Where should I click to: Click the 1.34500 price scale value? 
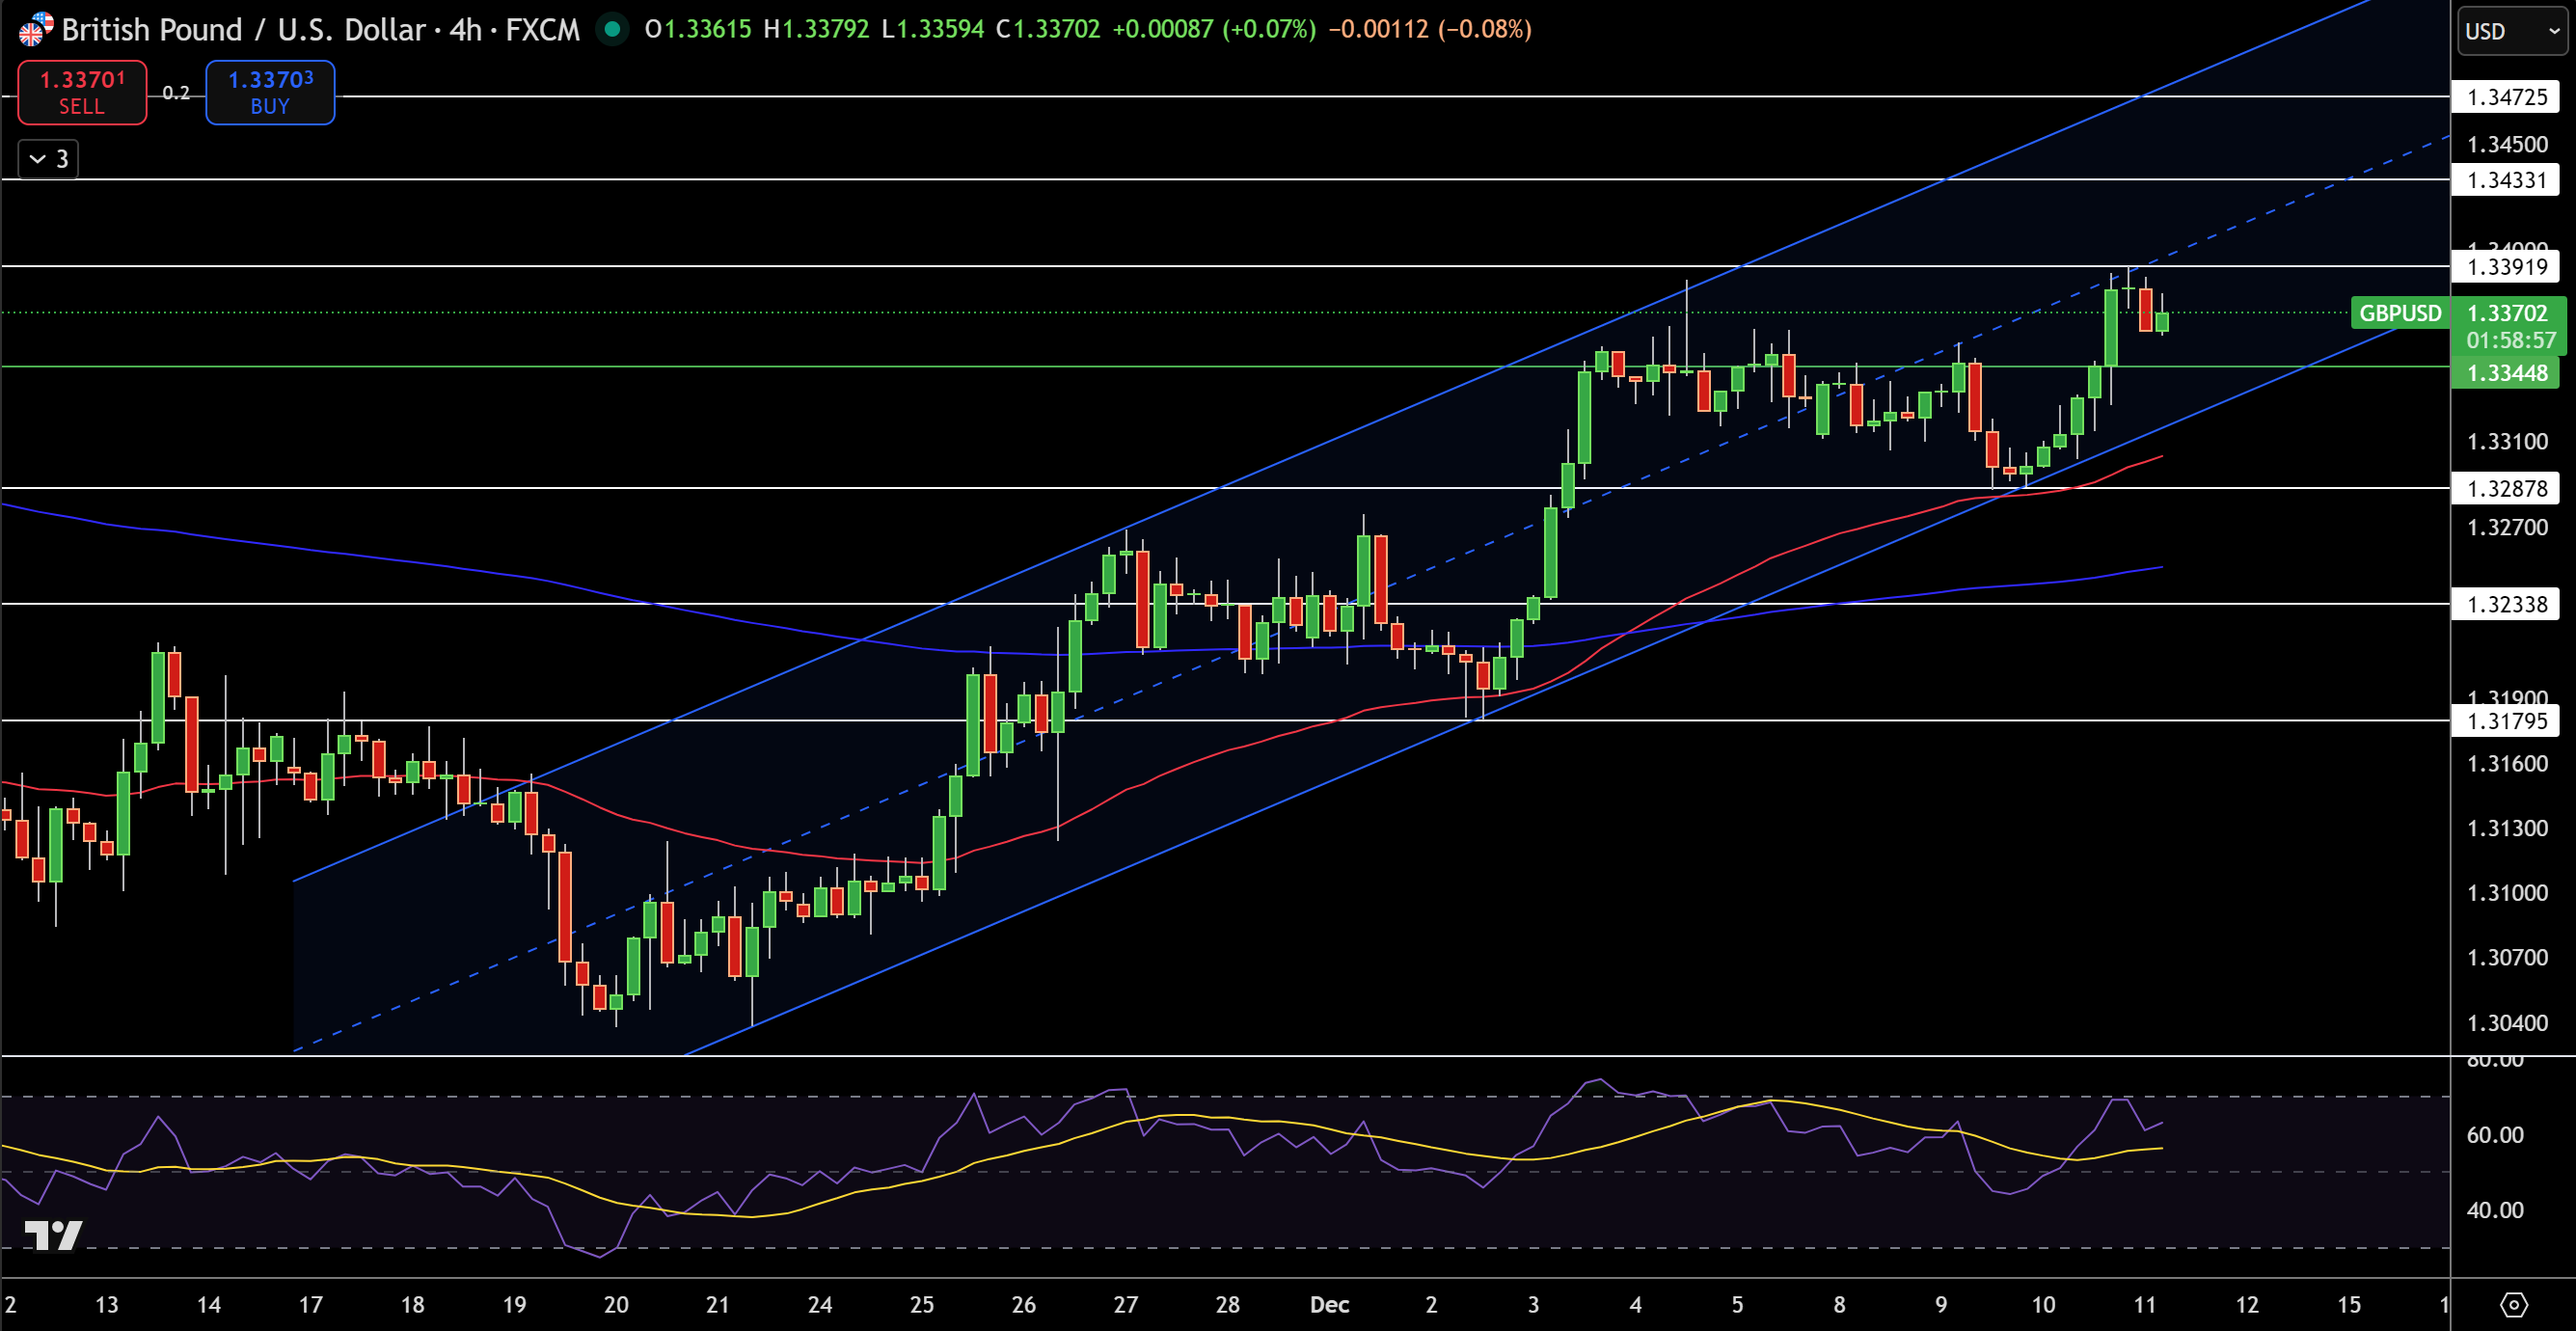2507,144
